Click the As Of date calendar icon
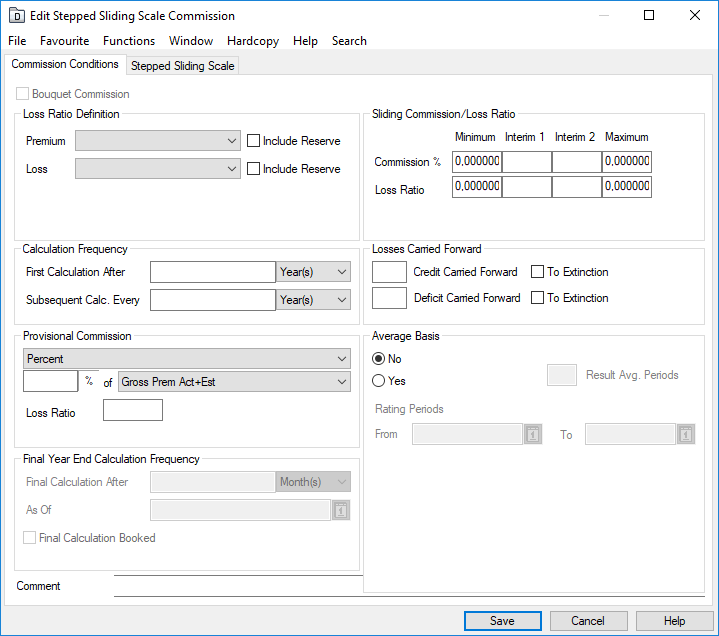Image resolution: width=719 pixels, height=636 pixels. [x=341, y=510]
